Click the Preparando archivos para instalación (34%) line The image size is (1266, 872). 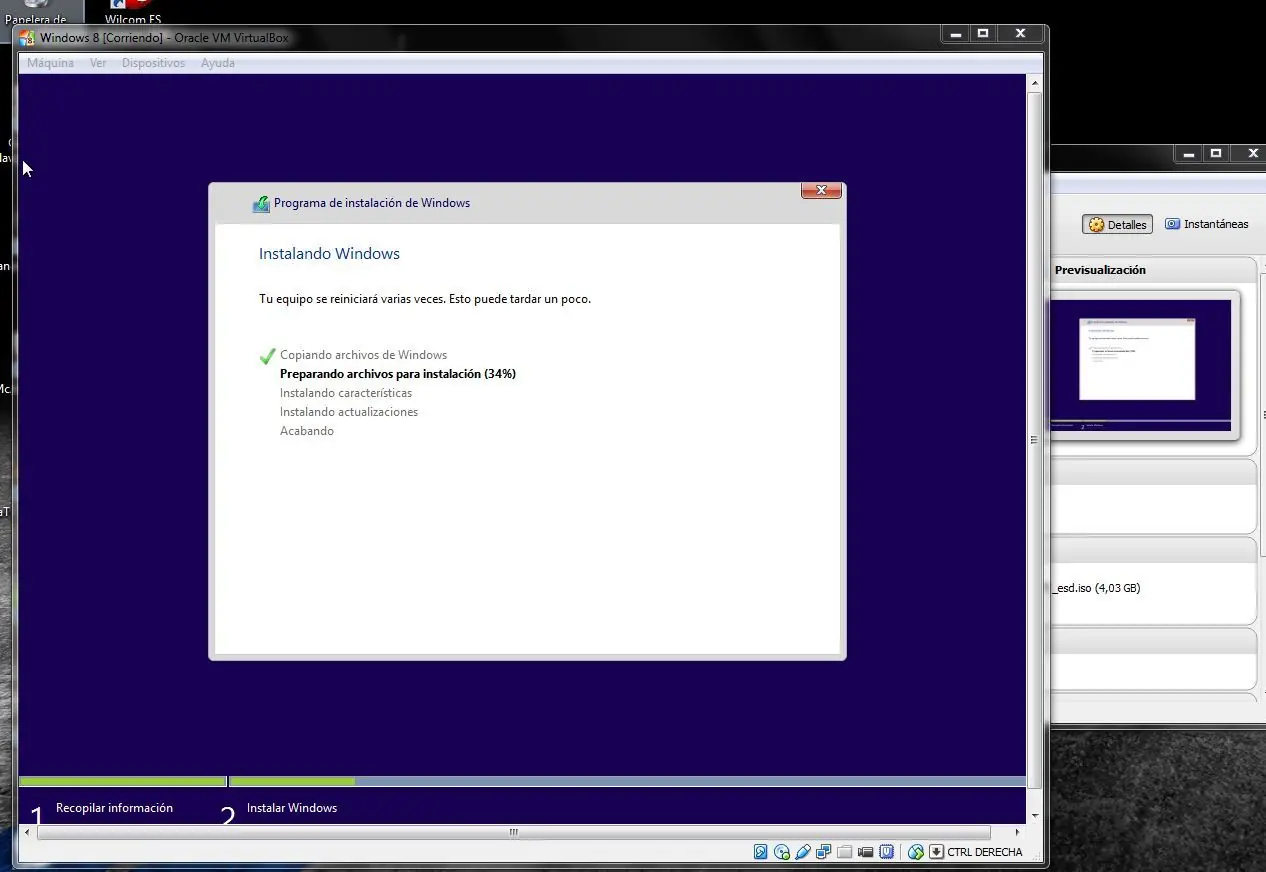[x=398, y=374]
